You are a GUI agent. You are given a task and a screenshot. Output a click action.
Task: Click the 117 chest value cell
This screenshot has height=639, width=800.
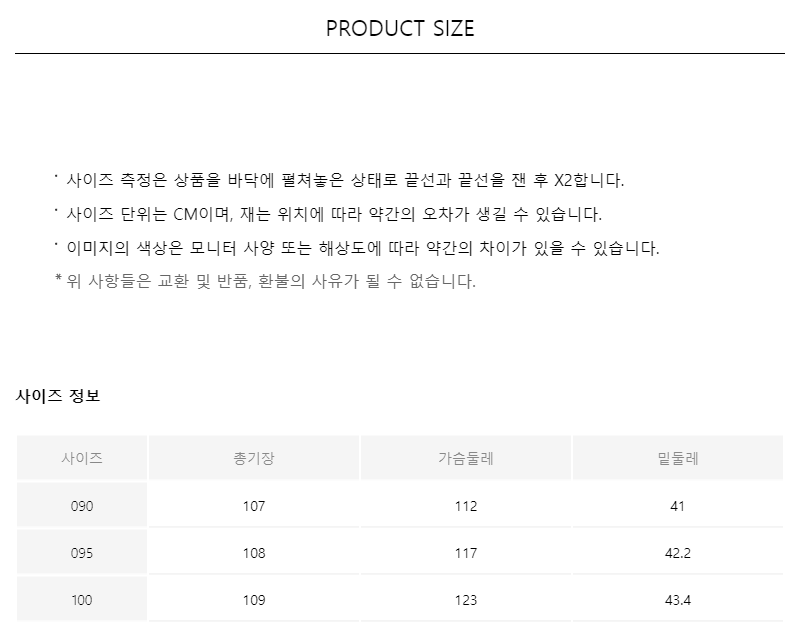(466, 553)
